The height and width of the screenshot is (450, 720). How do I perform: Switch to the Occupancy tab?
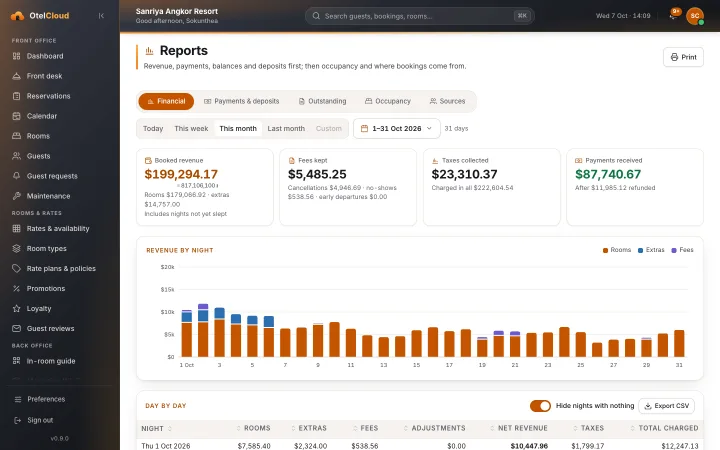tap(388, 101)
